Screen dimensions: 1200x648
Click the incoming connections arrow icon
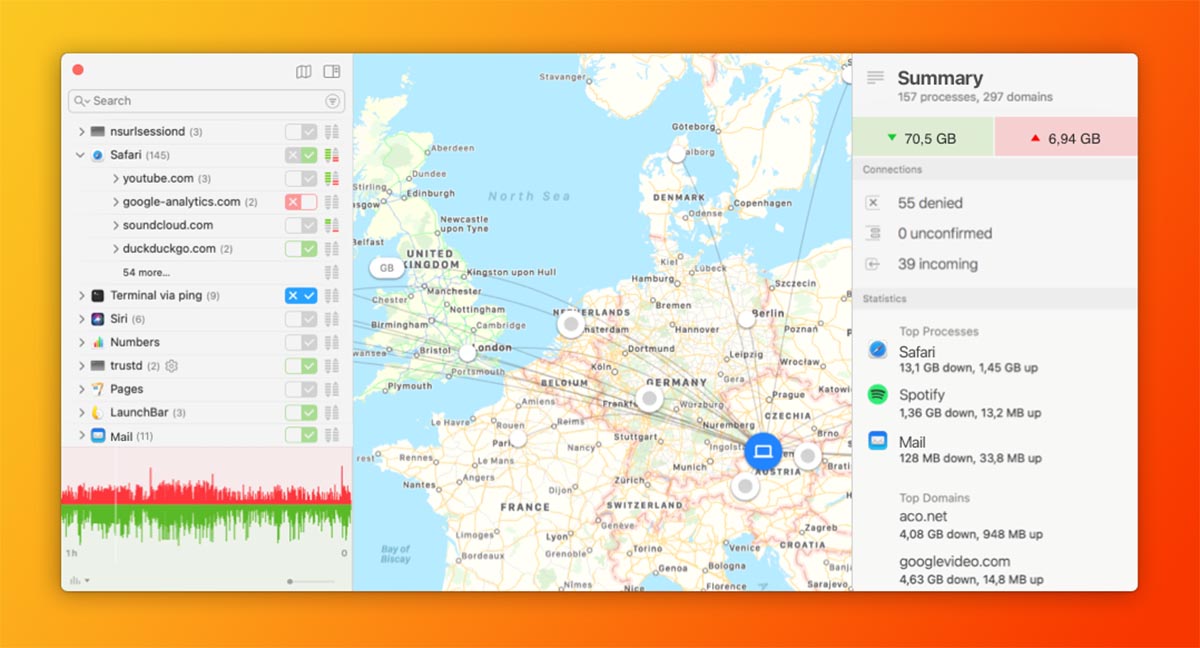[873, 264]
